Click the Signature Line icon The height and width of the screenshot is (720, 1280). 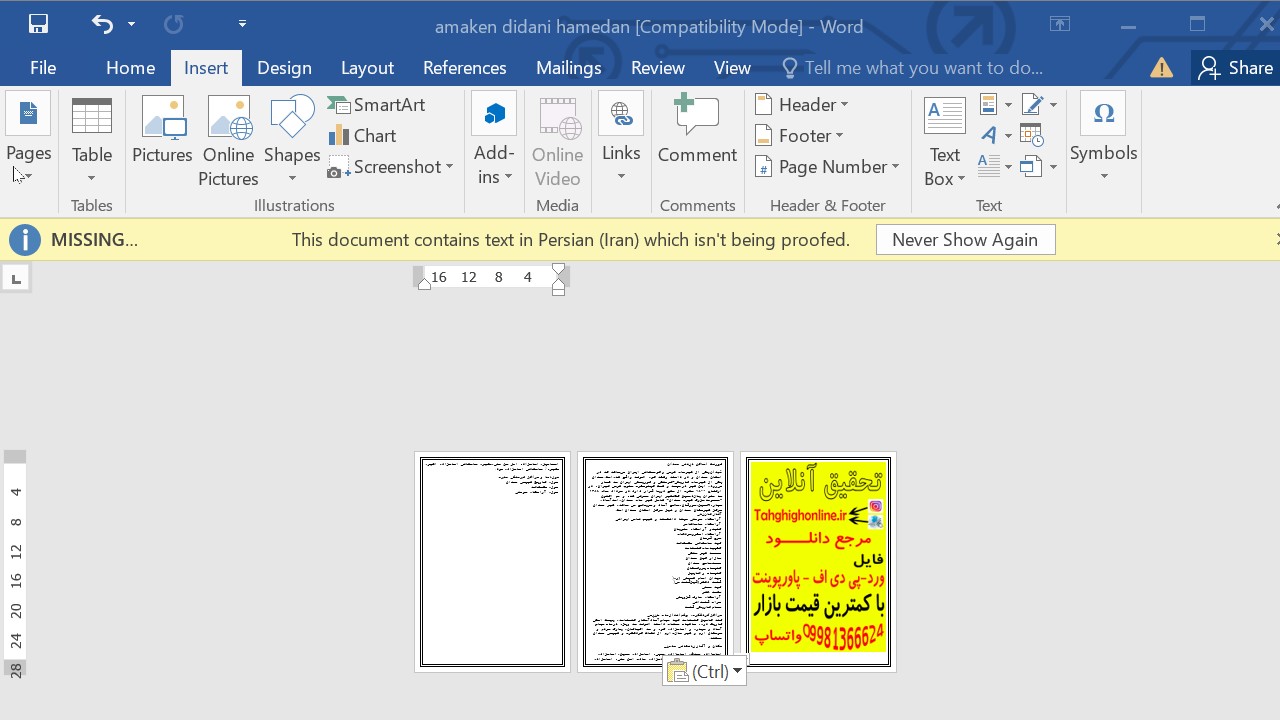click(x=1031, y=104)
